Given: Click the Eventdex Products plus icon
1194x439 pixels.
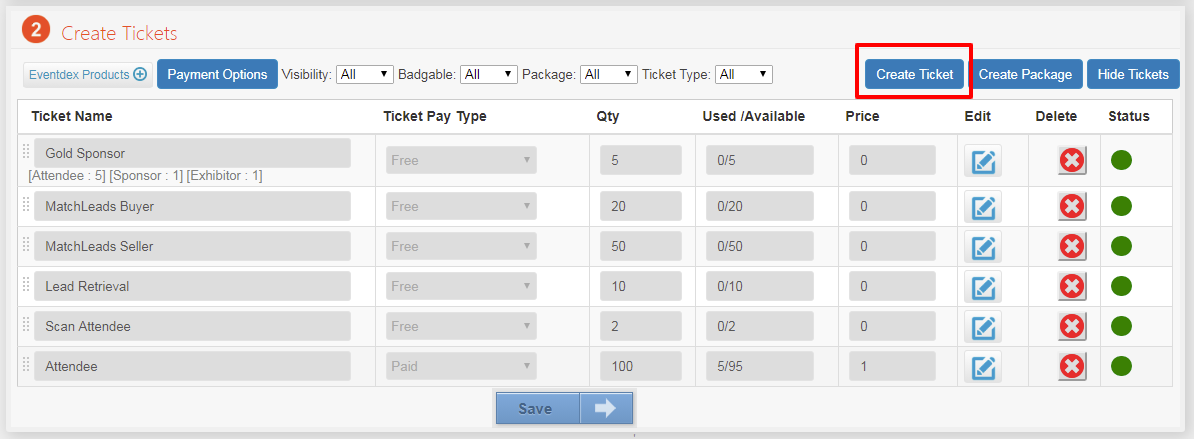Looking at the screenshot, I should point(140,74).
